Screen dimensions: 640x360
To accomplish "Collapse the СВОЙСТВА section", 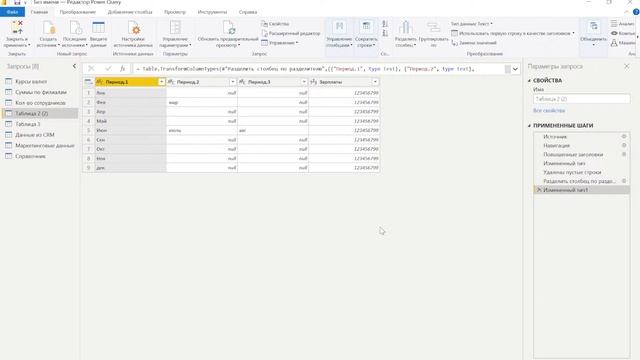I will [x=530, y=81].
